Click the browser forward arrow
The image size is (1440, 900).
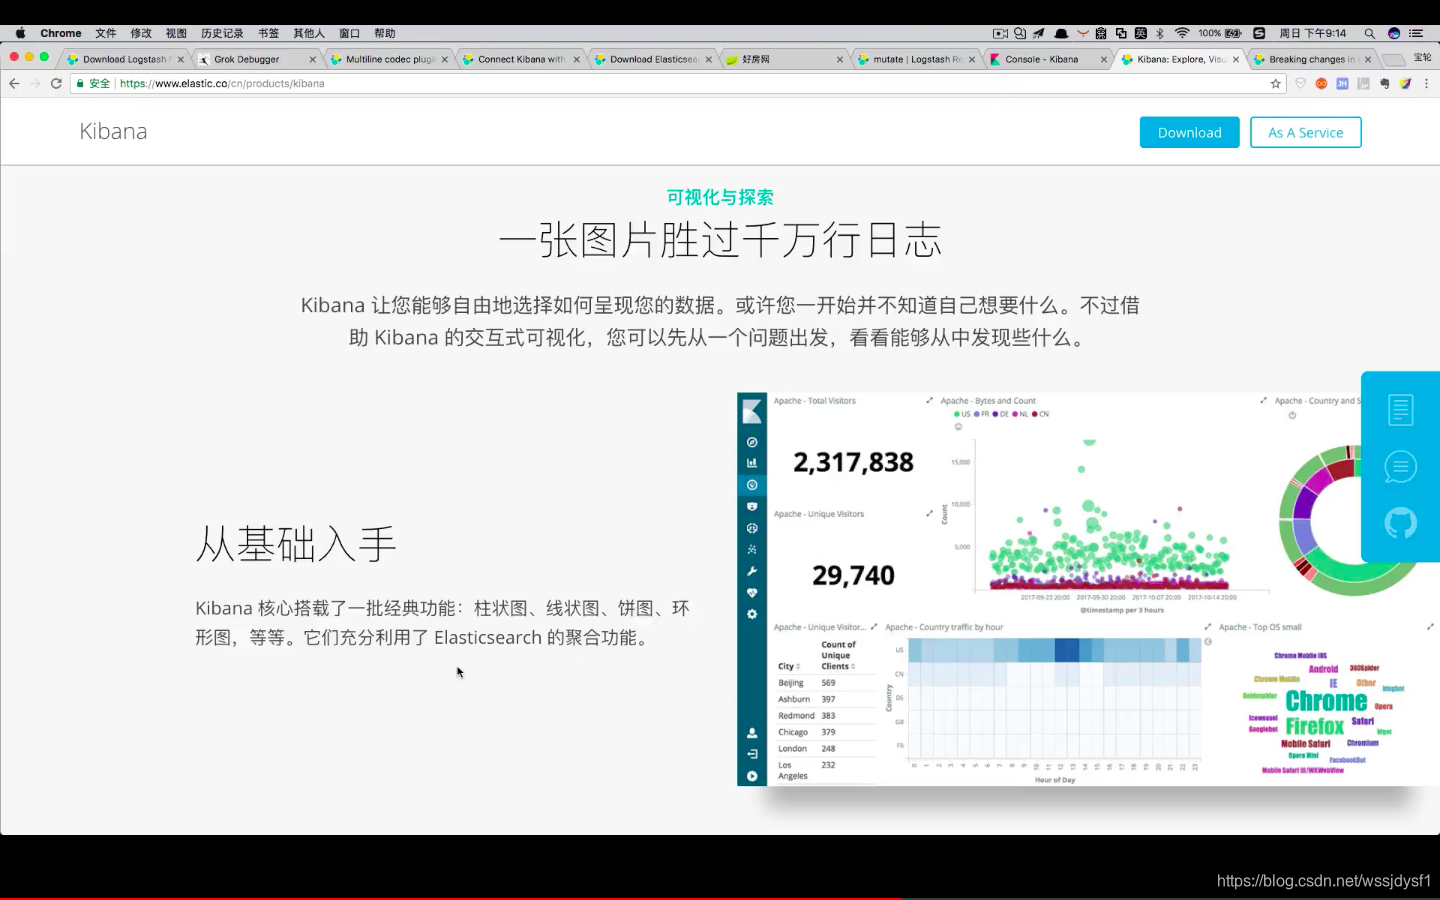pyautogui.click(x=35, y=84)
